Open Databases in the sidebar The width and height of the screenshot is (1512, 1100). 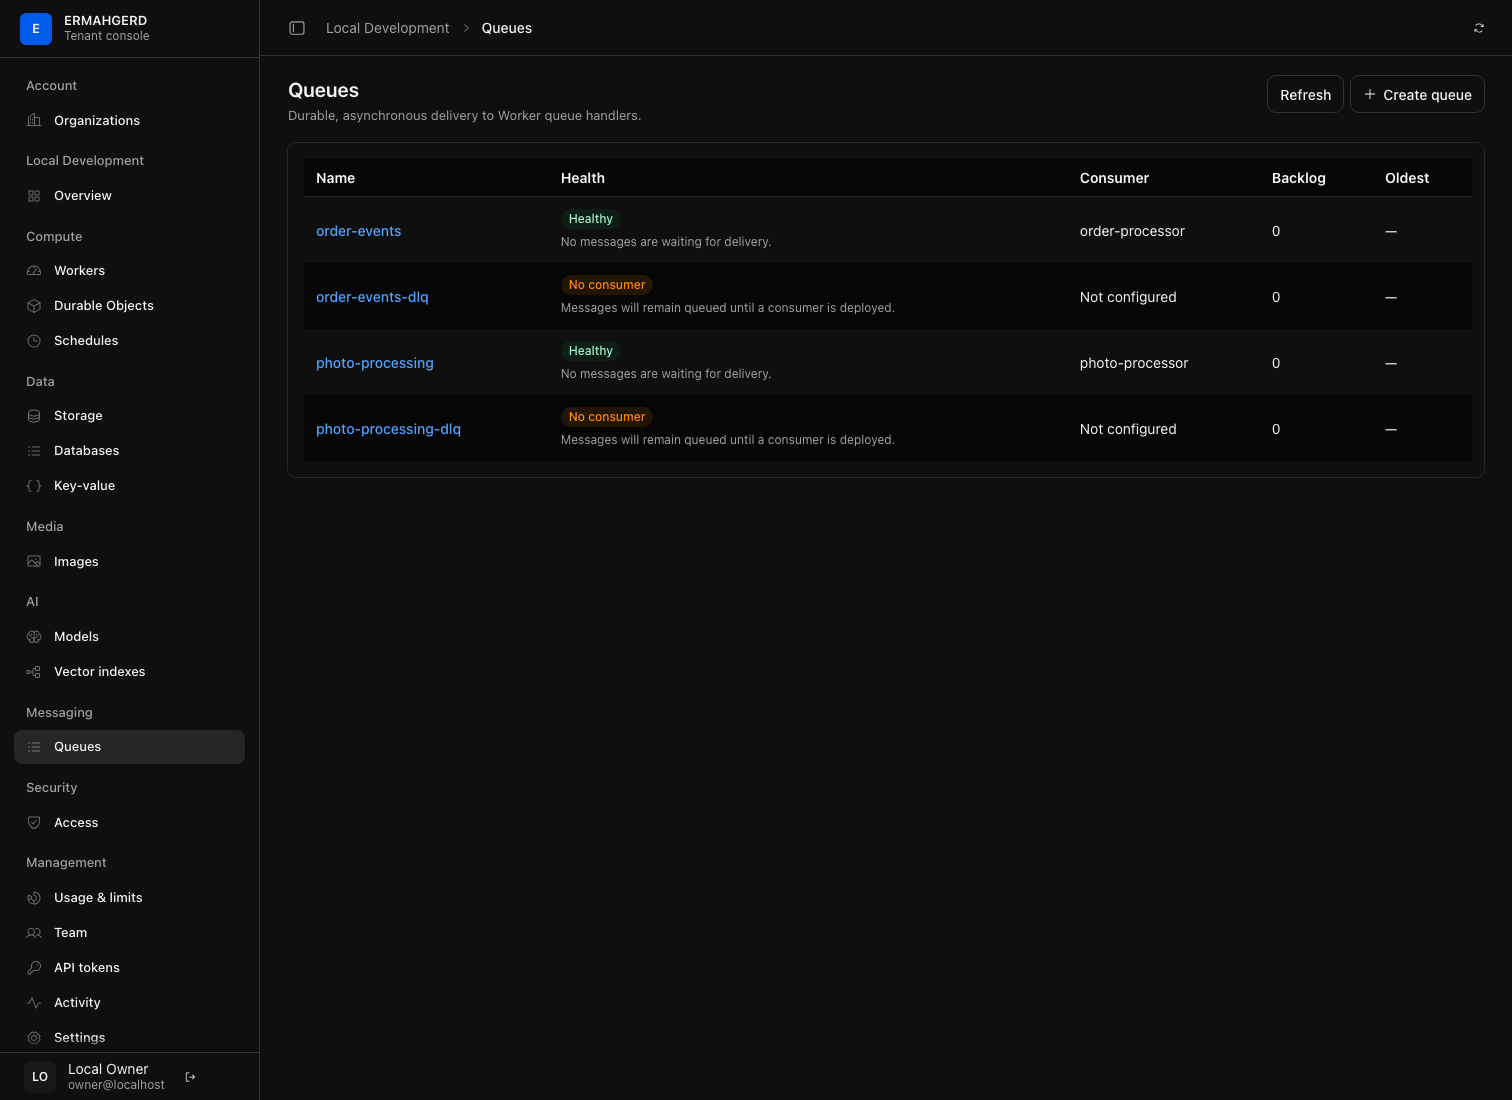pos(129,451)
